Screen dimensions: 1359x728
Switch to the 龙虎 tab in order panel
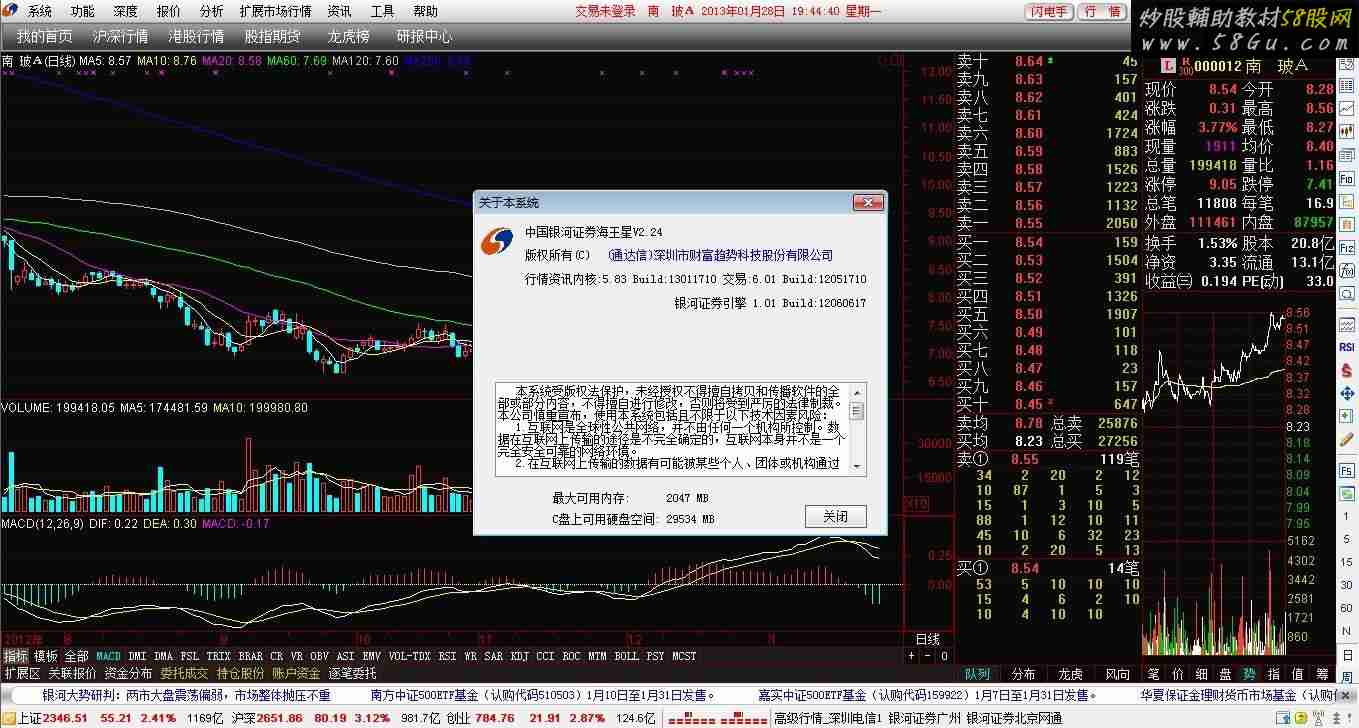click(x=1070, y=674)
